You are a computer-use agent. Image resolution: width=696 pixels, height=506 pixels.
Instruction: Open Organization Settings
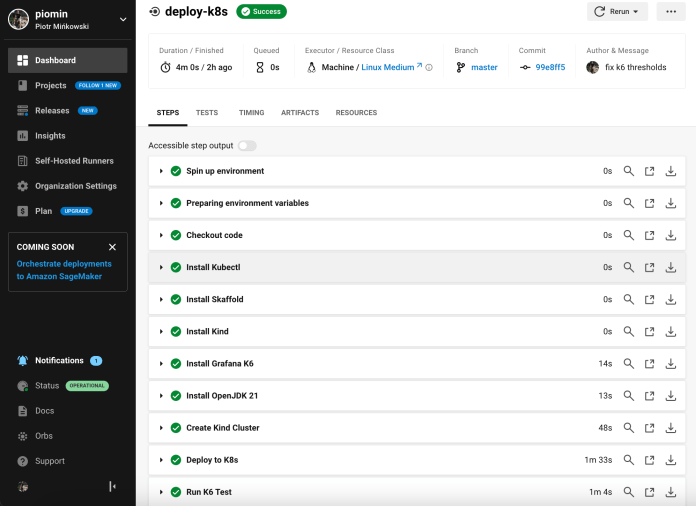pyautogui.click(x=67, y=186)
